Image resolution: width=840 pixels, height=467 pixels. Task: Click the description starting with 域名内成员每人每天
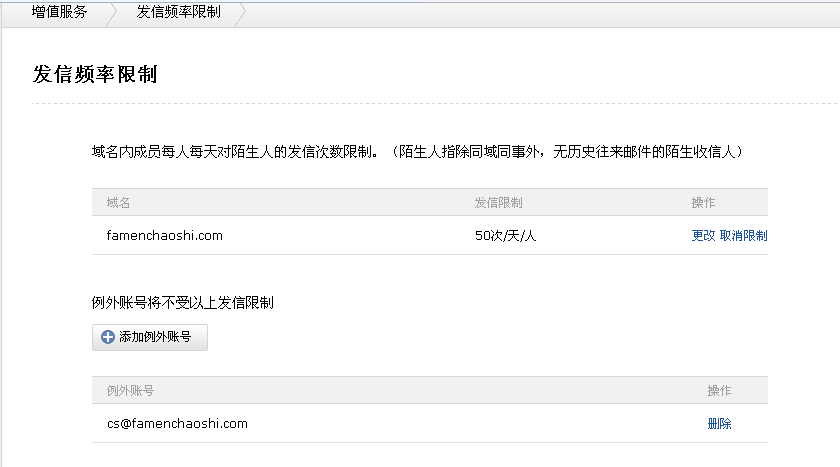click(417, 152)
